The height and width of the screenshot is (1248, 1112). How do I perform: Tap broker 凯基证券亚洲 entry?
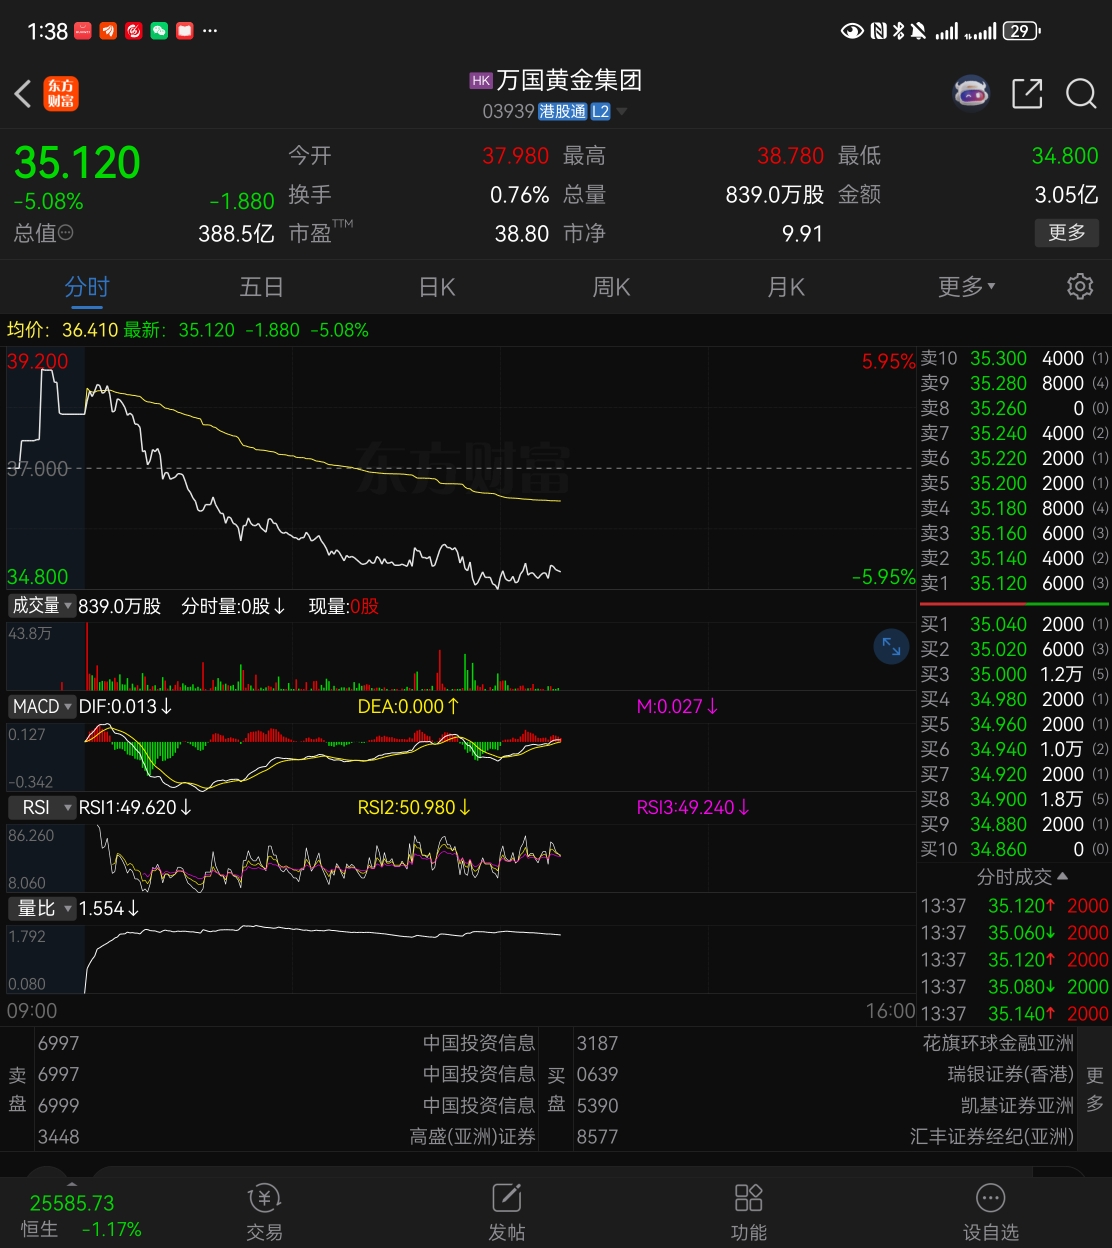tap(1017, 1105)
